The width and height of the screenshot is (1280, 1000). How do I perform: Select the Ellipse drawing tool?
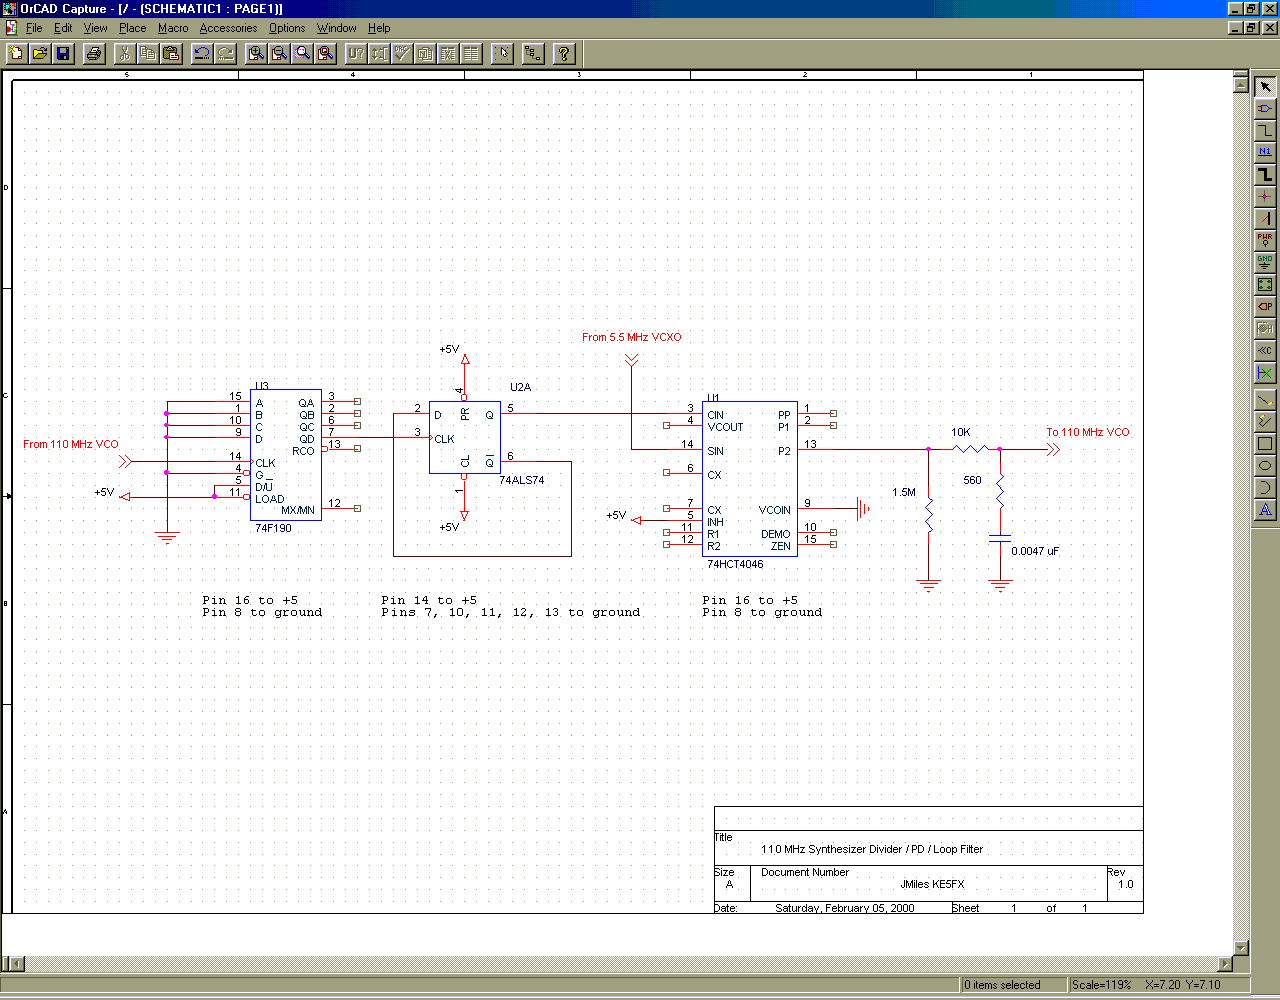[x=1265, y=465]
